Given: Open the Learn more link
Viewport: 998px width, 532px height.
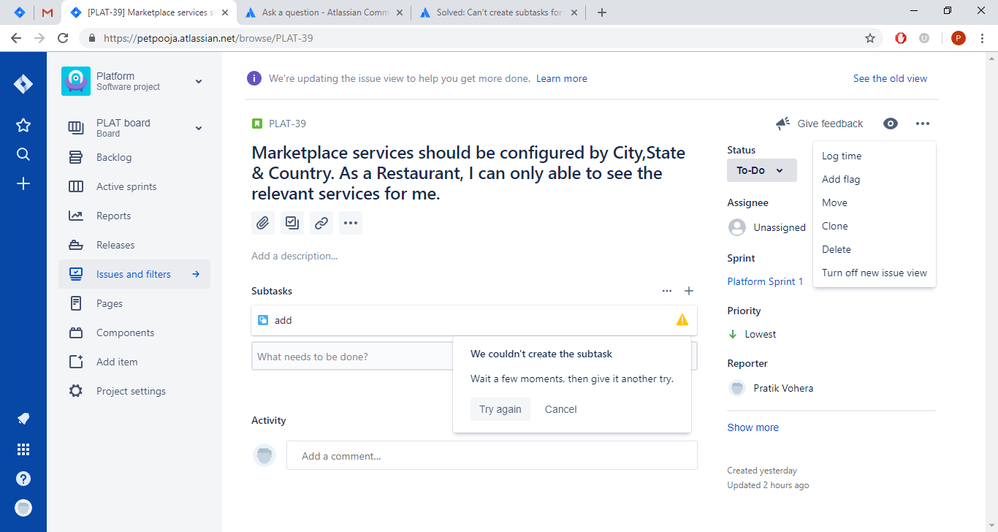Looking at the screenshot, I should pyautogui.click(x=561, y=78).
